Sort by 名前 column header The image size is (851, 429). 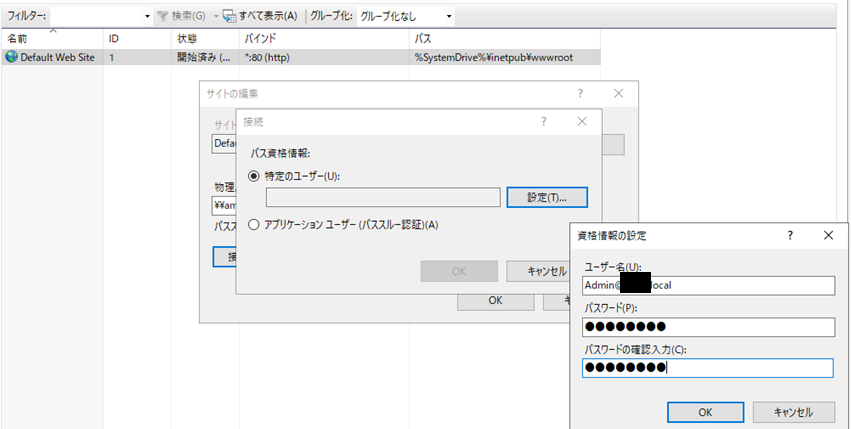(52, 39)
